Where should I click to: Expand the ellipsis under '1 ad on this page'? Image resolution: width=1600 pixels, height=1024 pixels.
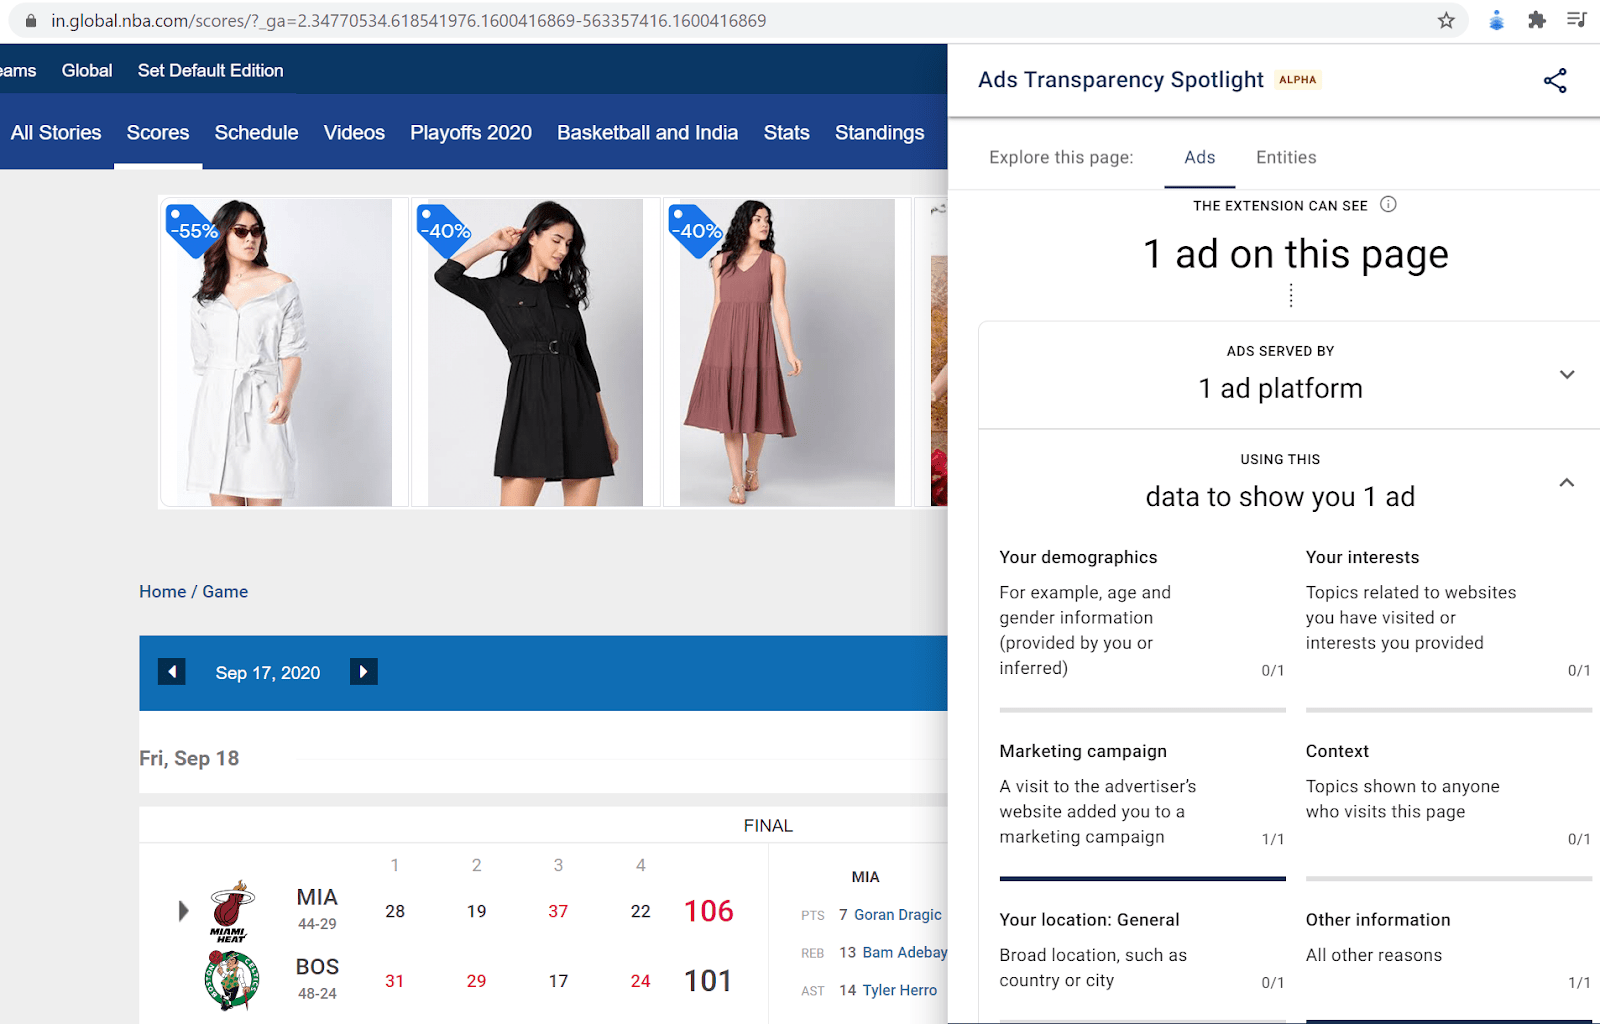point(1292,295)
